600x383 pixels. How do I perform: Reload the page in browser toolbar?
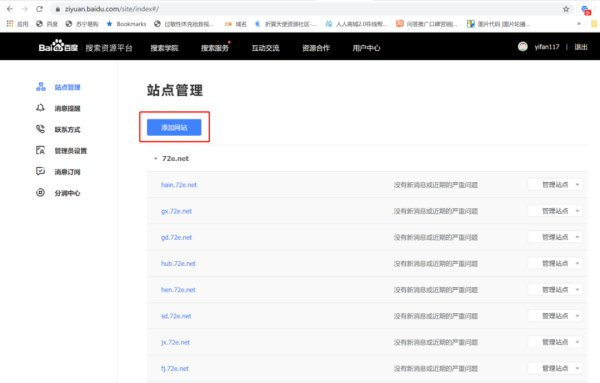tap(39, 9)
